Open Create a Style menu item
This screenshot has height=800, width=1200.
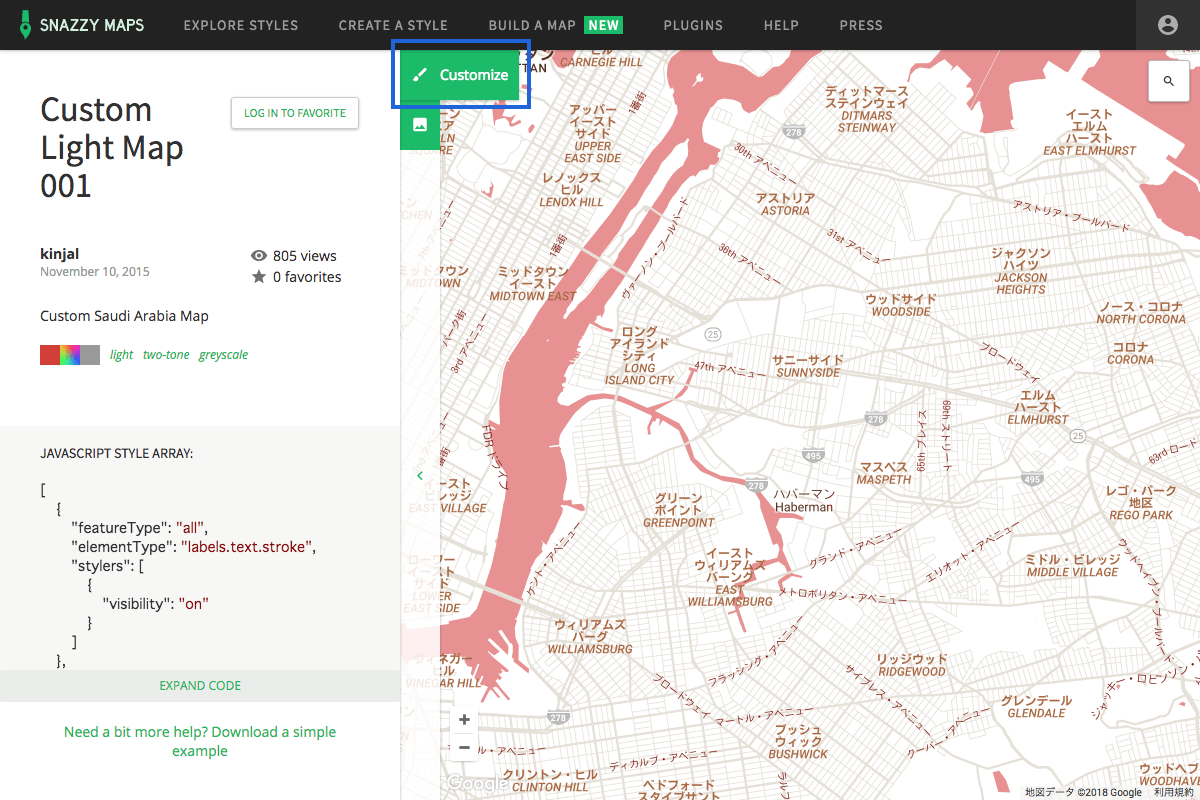coord(393,25)
